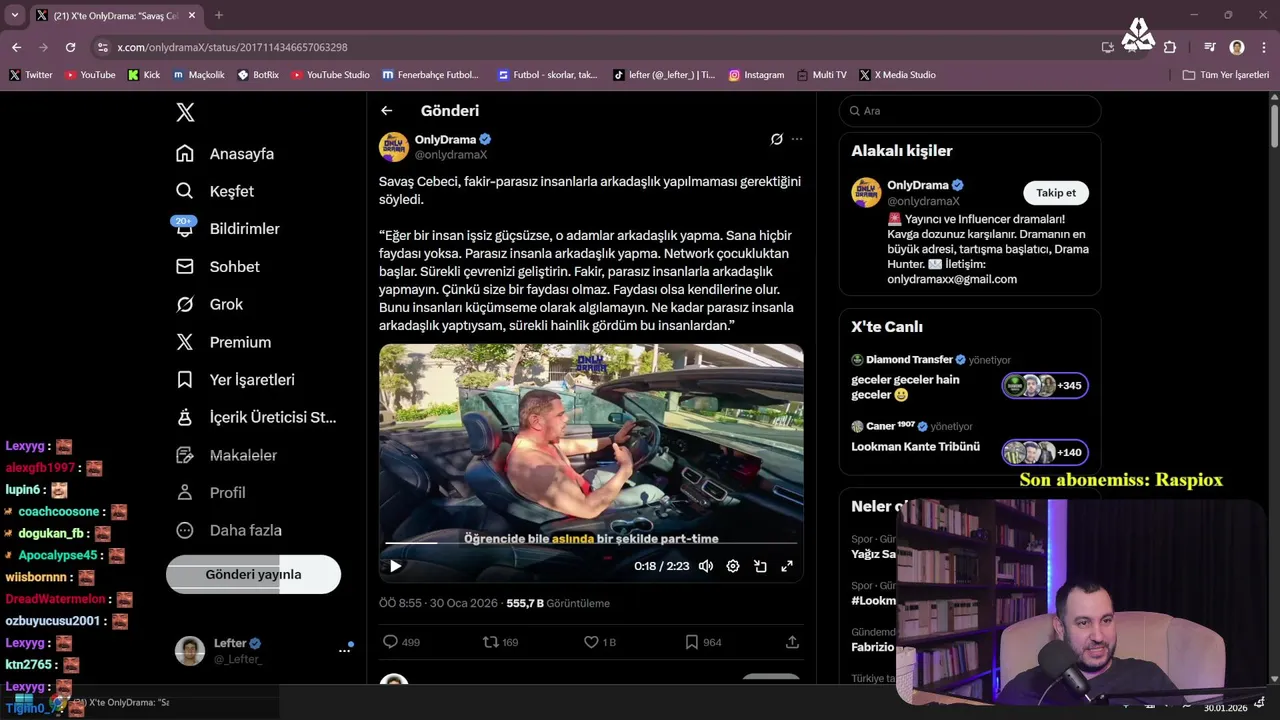The image size is (1280, 720).
Task: Open the OnlyDrama author name on the post
Action: [x=446, y=139]
